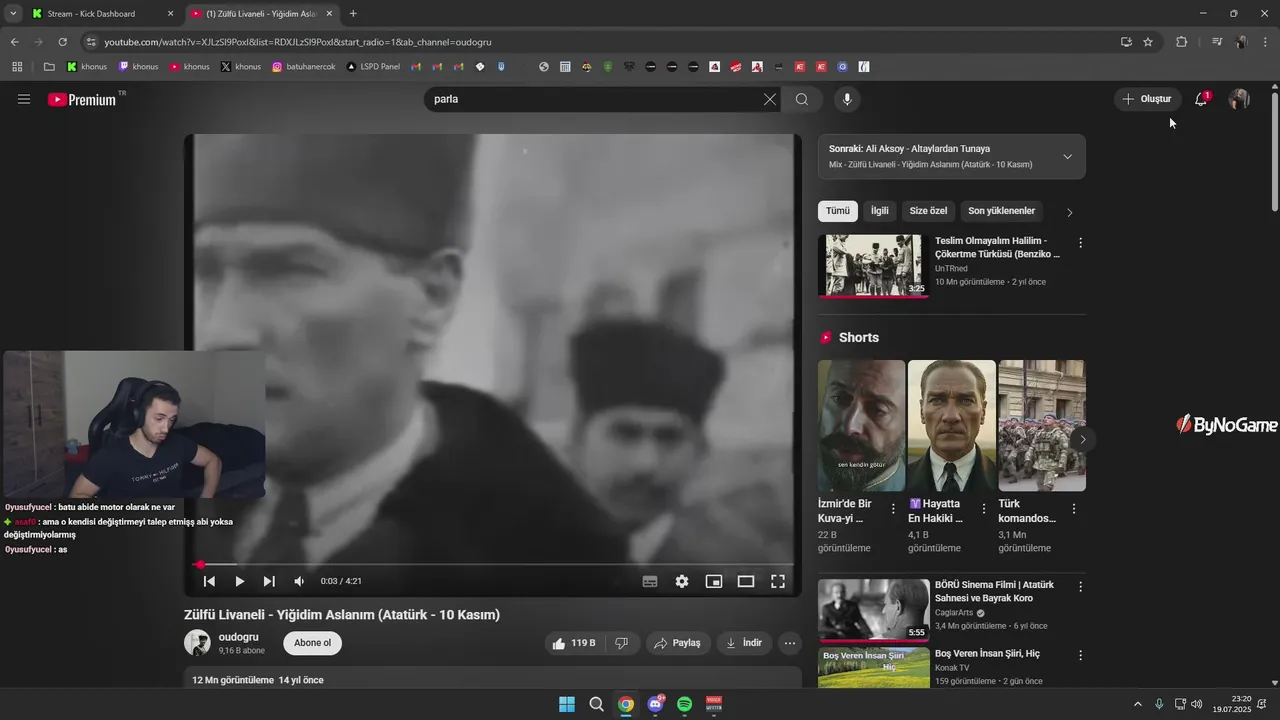Download video with İndir button
This screenshot has width=1280, height=720.
[x=744, y=643]
